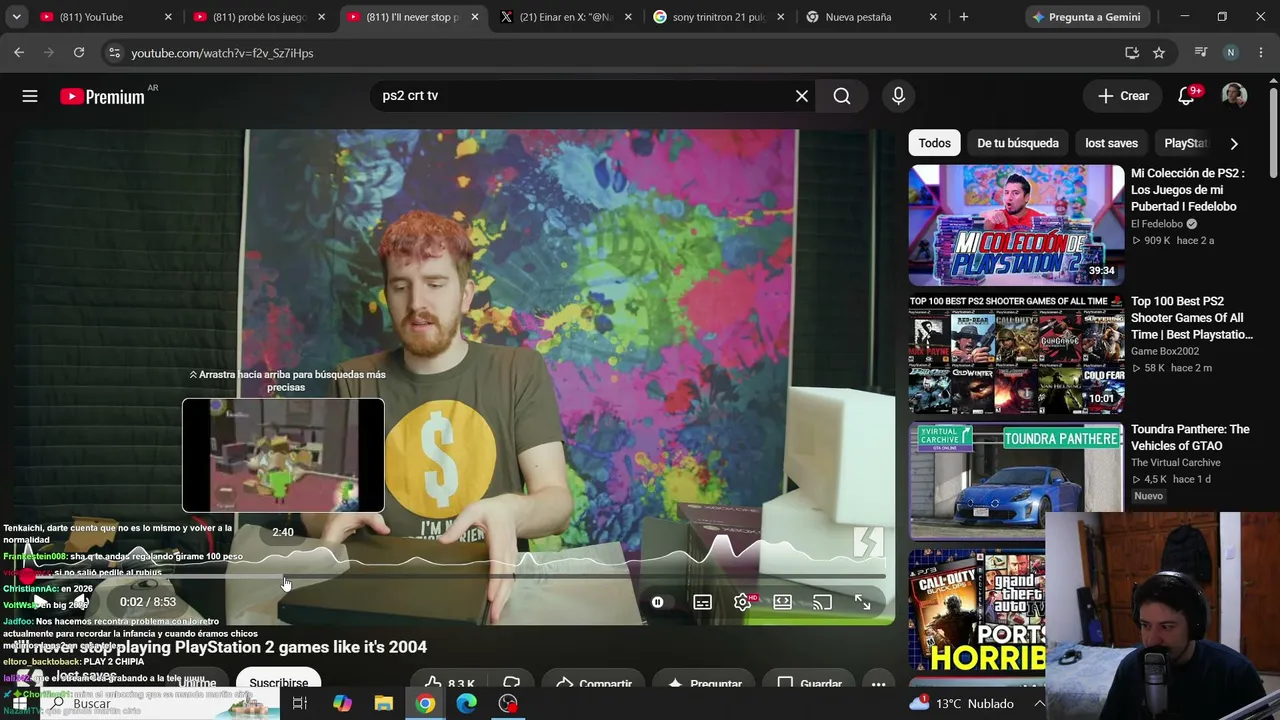Click the Crear button
This screenshot has width=1280, height=720.
(1123, 96)
